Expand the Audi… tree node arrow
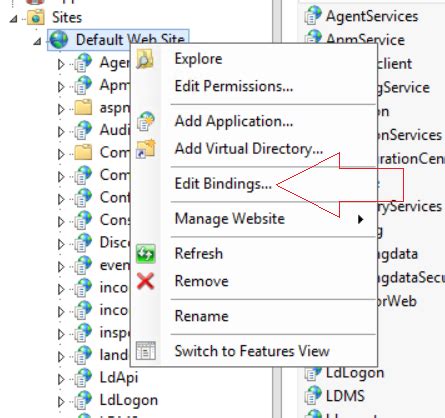 coord(61,131)
